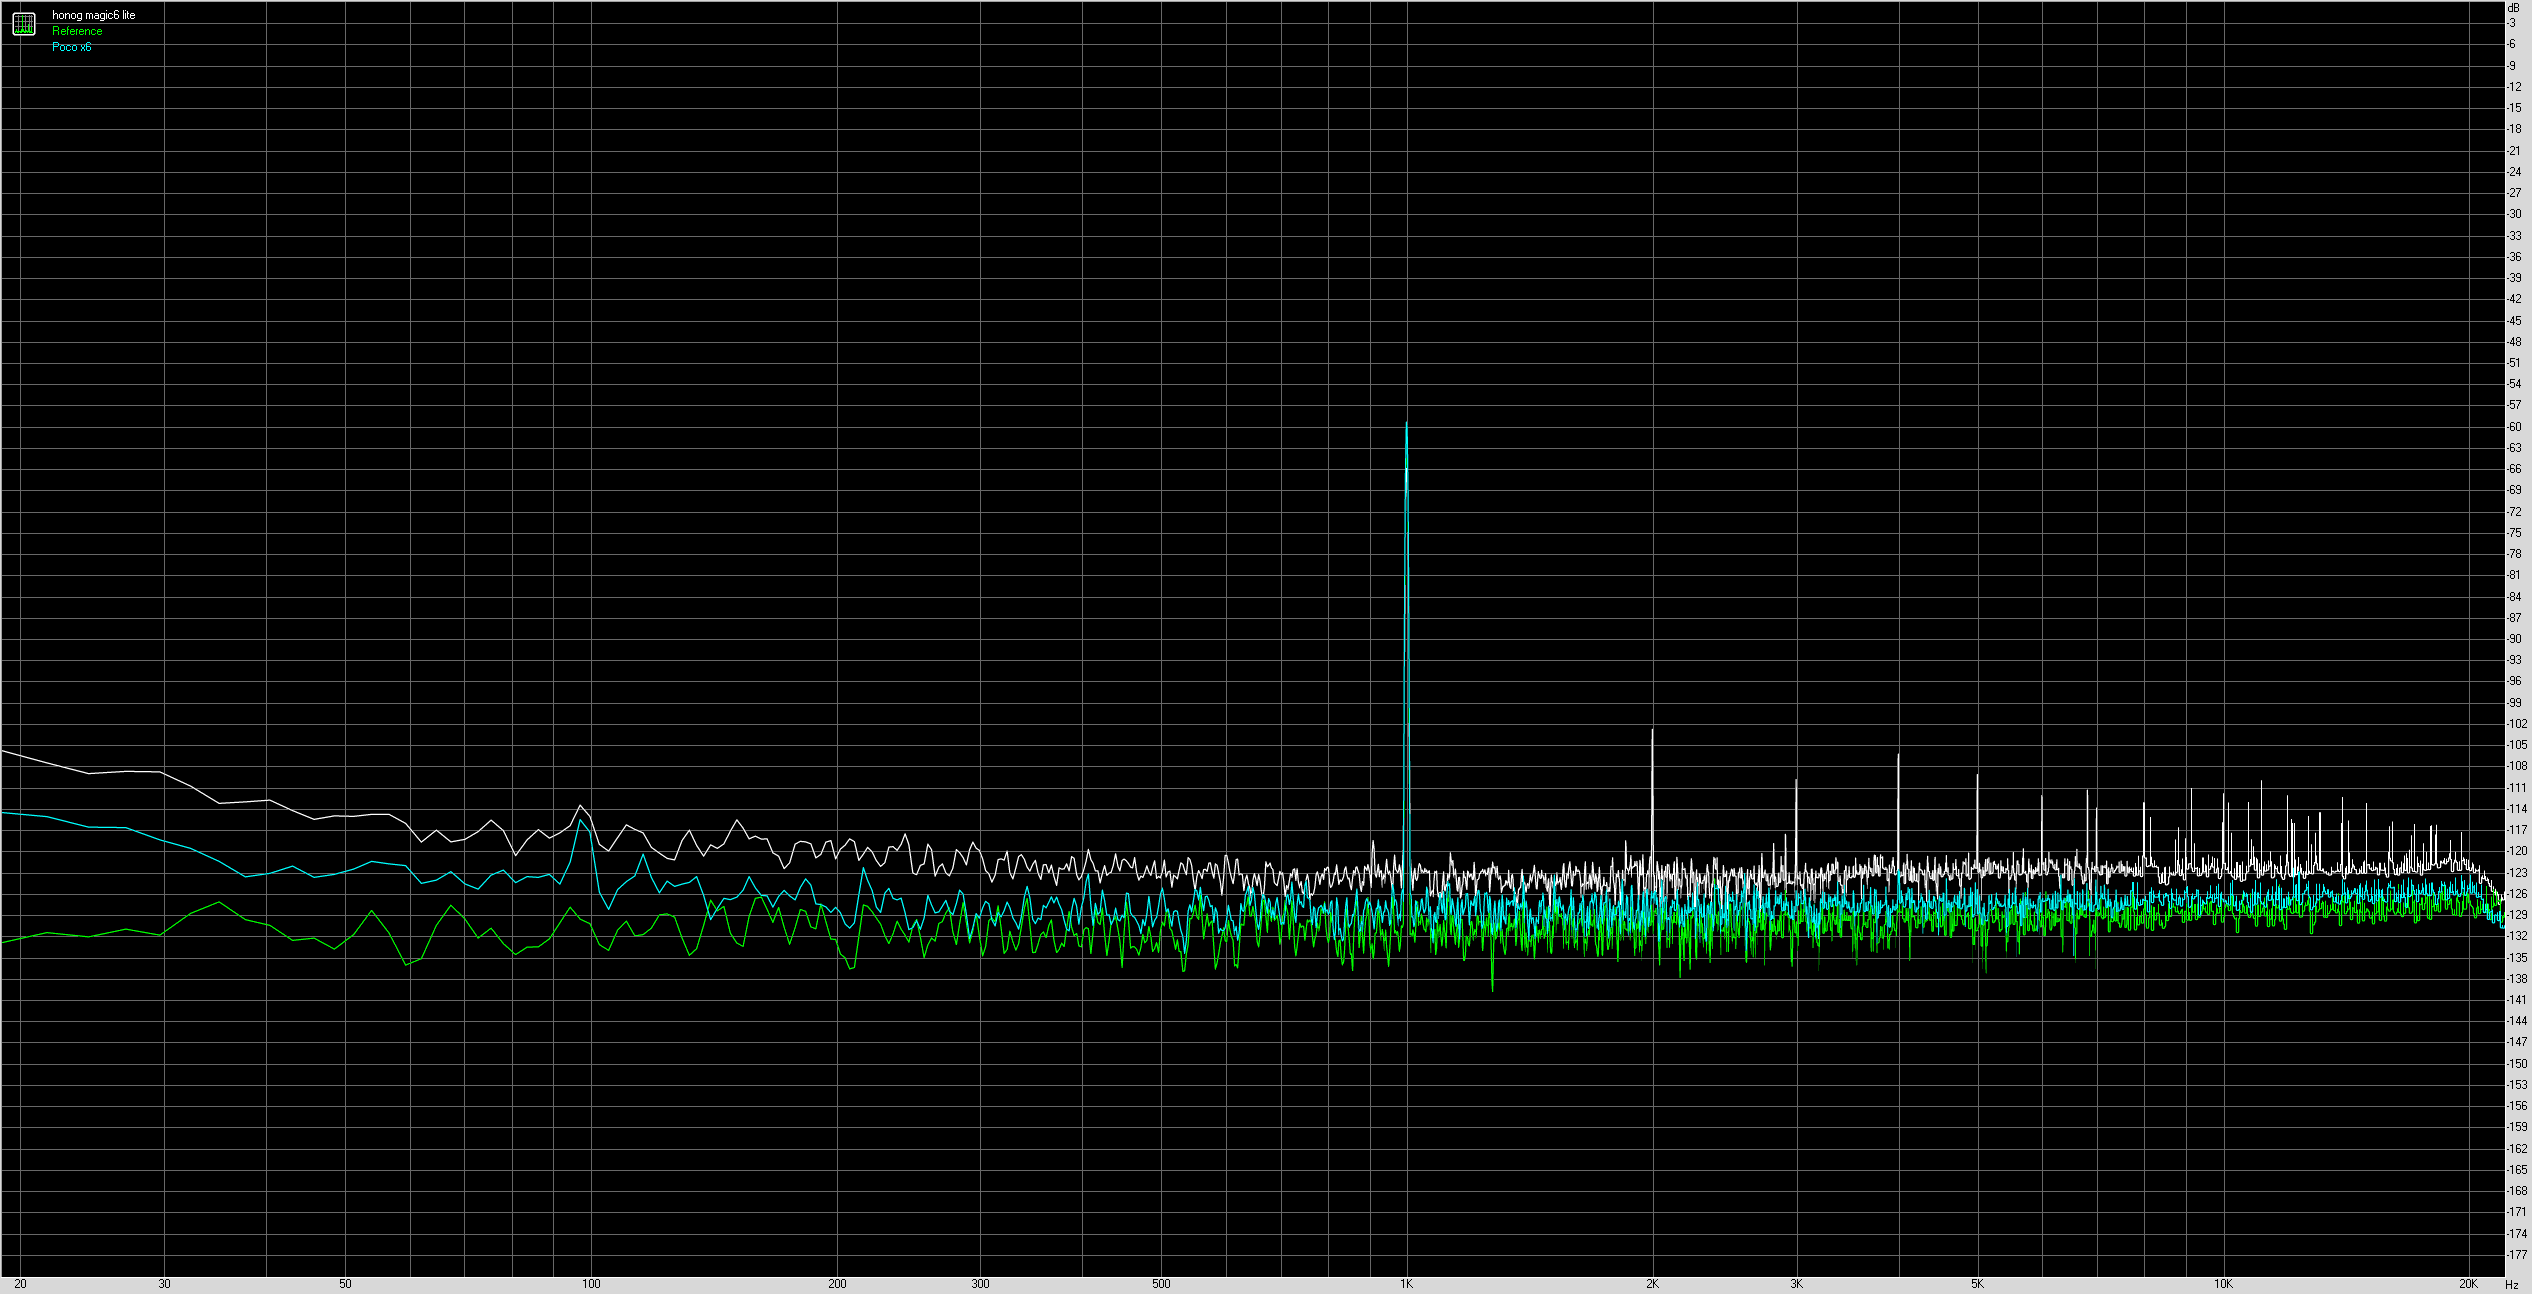Select the honog magic6 lite legend entry
Image resolution: width=2532 pixels, height=1294 pixels.
93,15
